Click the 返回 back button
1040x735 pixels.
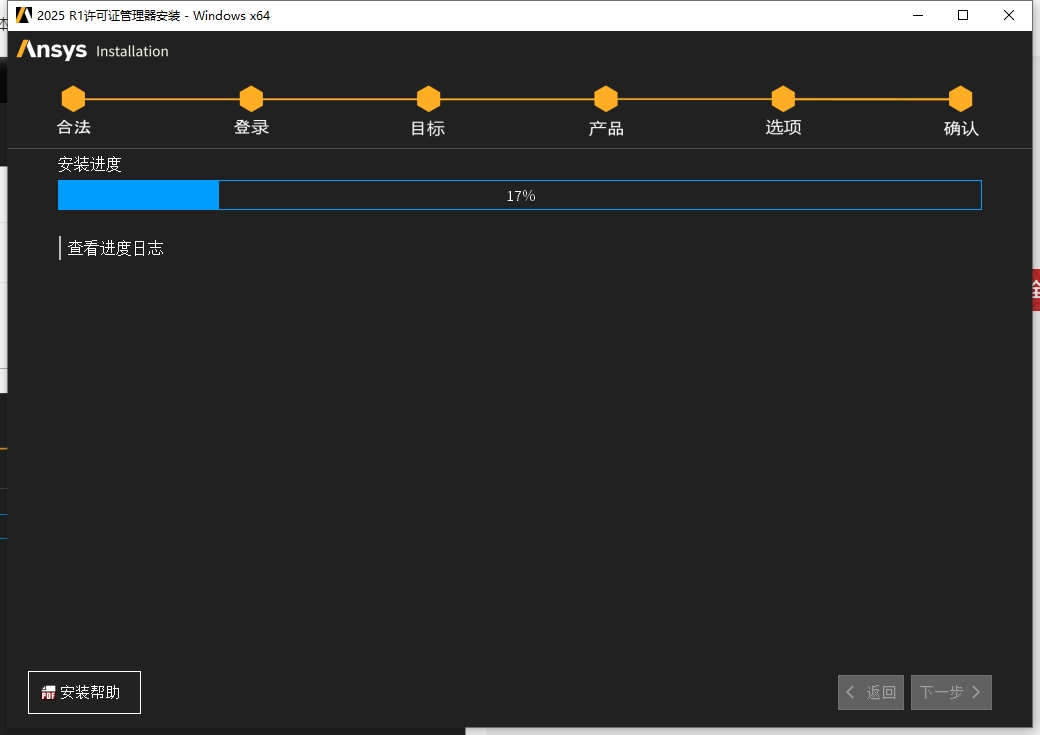[x=871, y=693]
